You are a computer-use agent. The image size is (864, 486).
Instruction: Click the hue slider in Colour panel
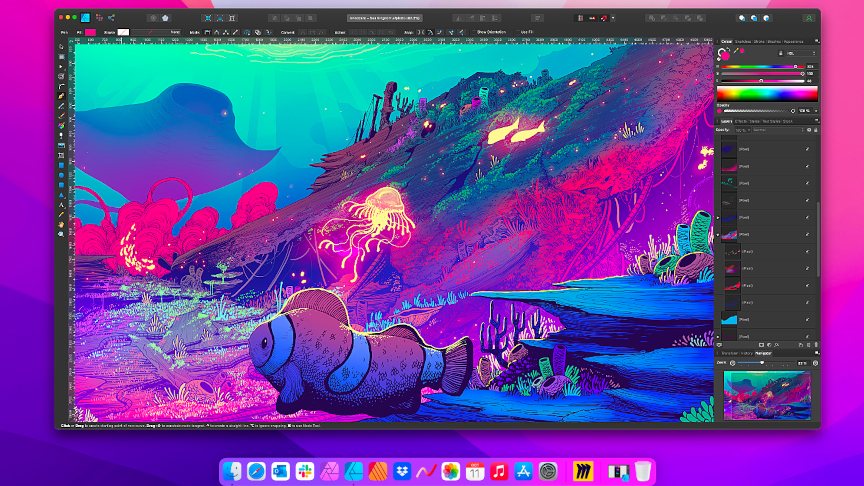[x=762, y=67]
